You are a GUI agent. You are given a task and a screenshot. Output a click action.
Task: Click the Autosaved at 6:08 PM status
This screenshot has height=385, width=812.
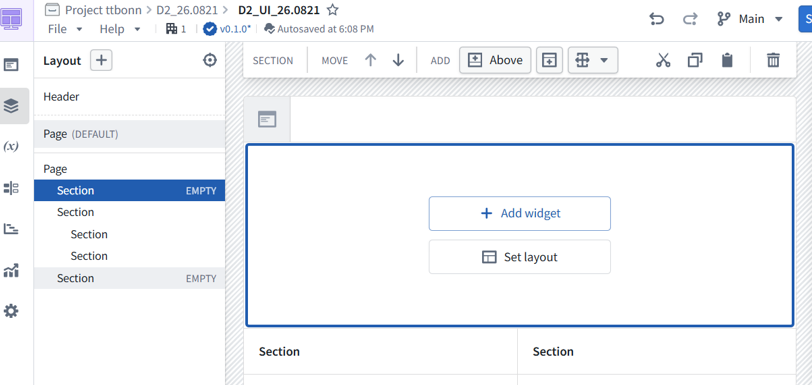tap(319, 29)
